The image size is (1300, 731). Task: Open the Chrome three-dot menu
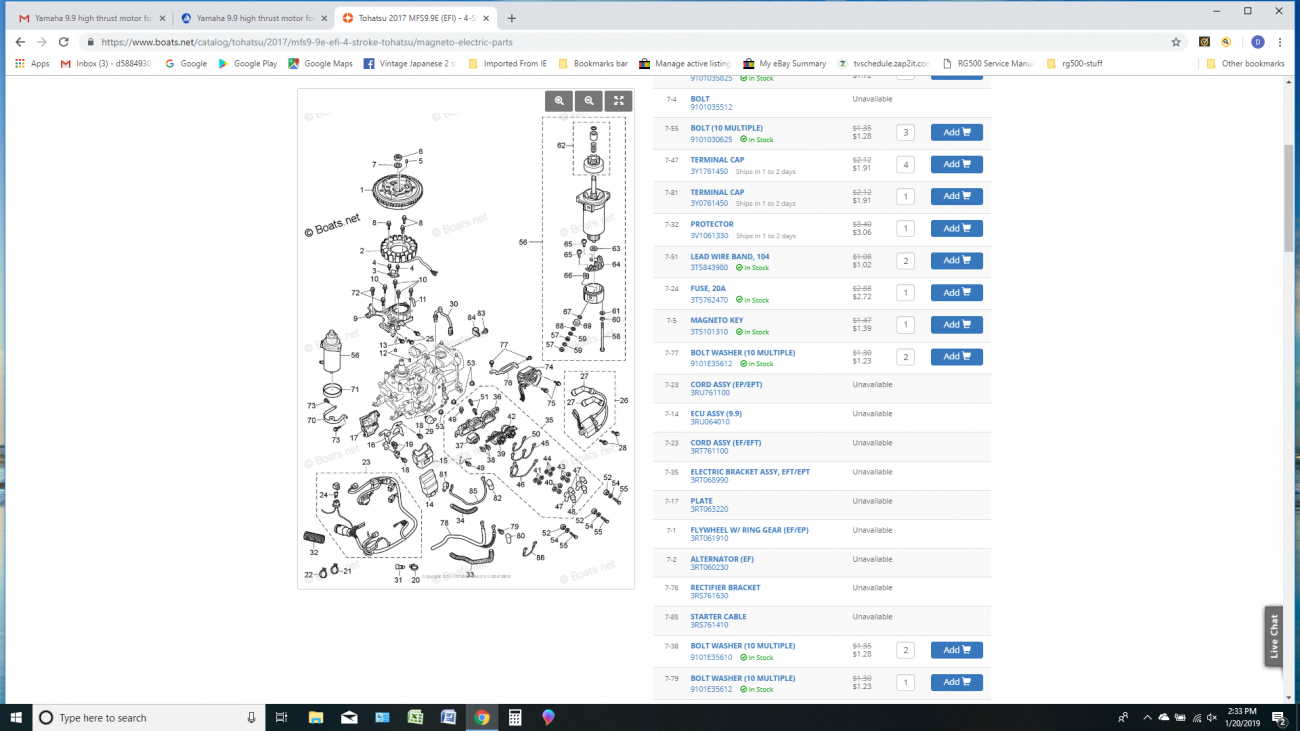[1280, 42]
